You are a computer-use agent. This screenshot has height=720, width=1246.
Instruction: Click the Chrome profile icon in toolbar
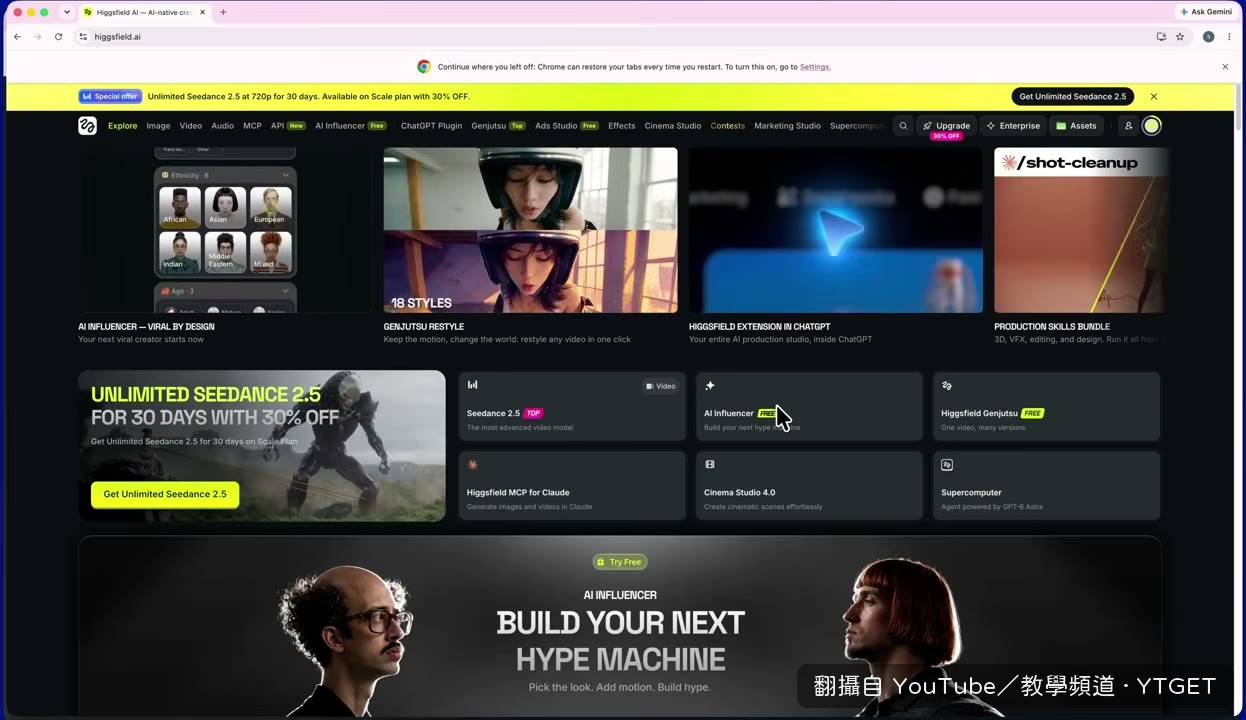pos(1208,37)
